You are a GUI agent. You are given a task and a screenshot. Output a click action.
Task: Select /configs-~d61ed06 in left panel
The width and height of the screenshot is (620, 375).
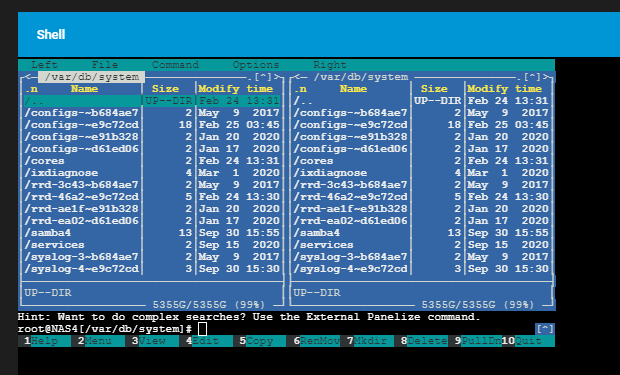point(152,149)
